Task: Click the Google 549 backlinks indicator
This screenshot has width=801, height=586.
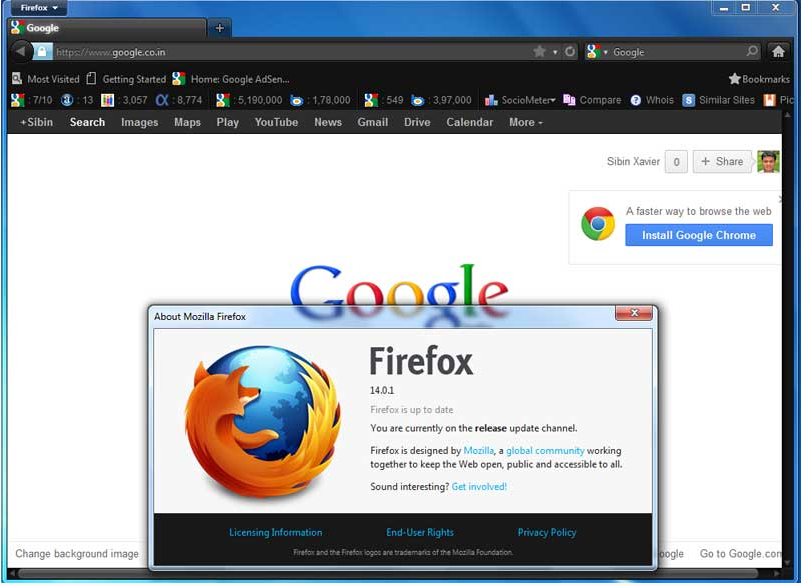Action: tap(384, 100)
